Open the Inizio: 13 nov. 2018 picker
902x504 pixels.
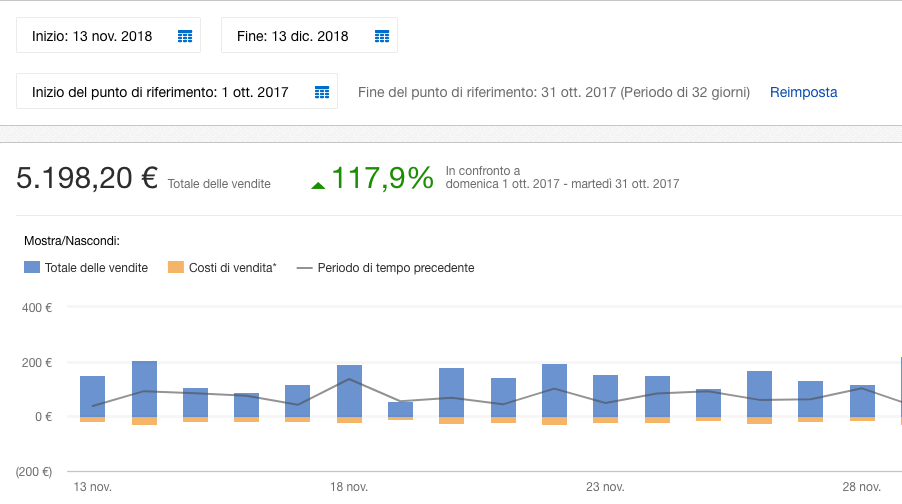click(x=92, y=36)
